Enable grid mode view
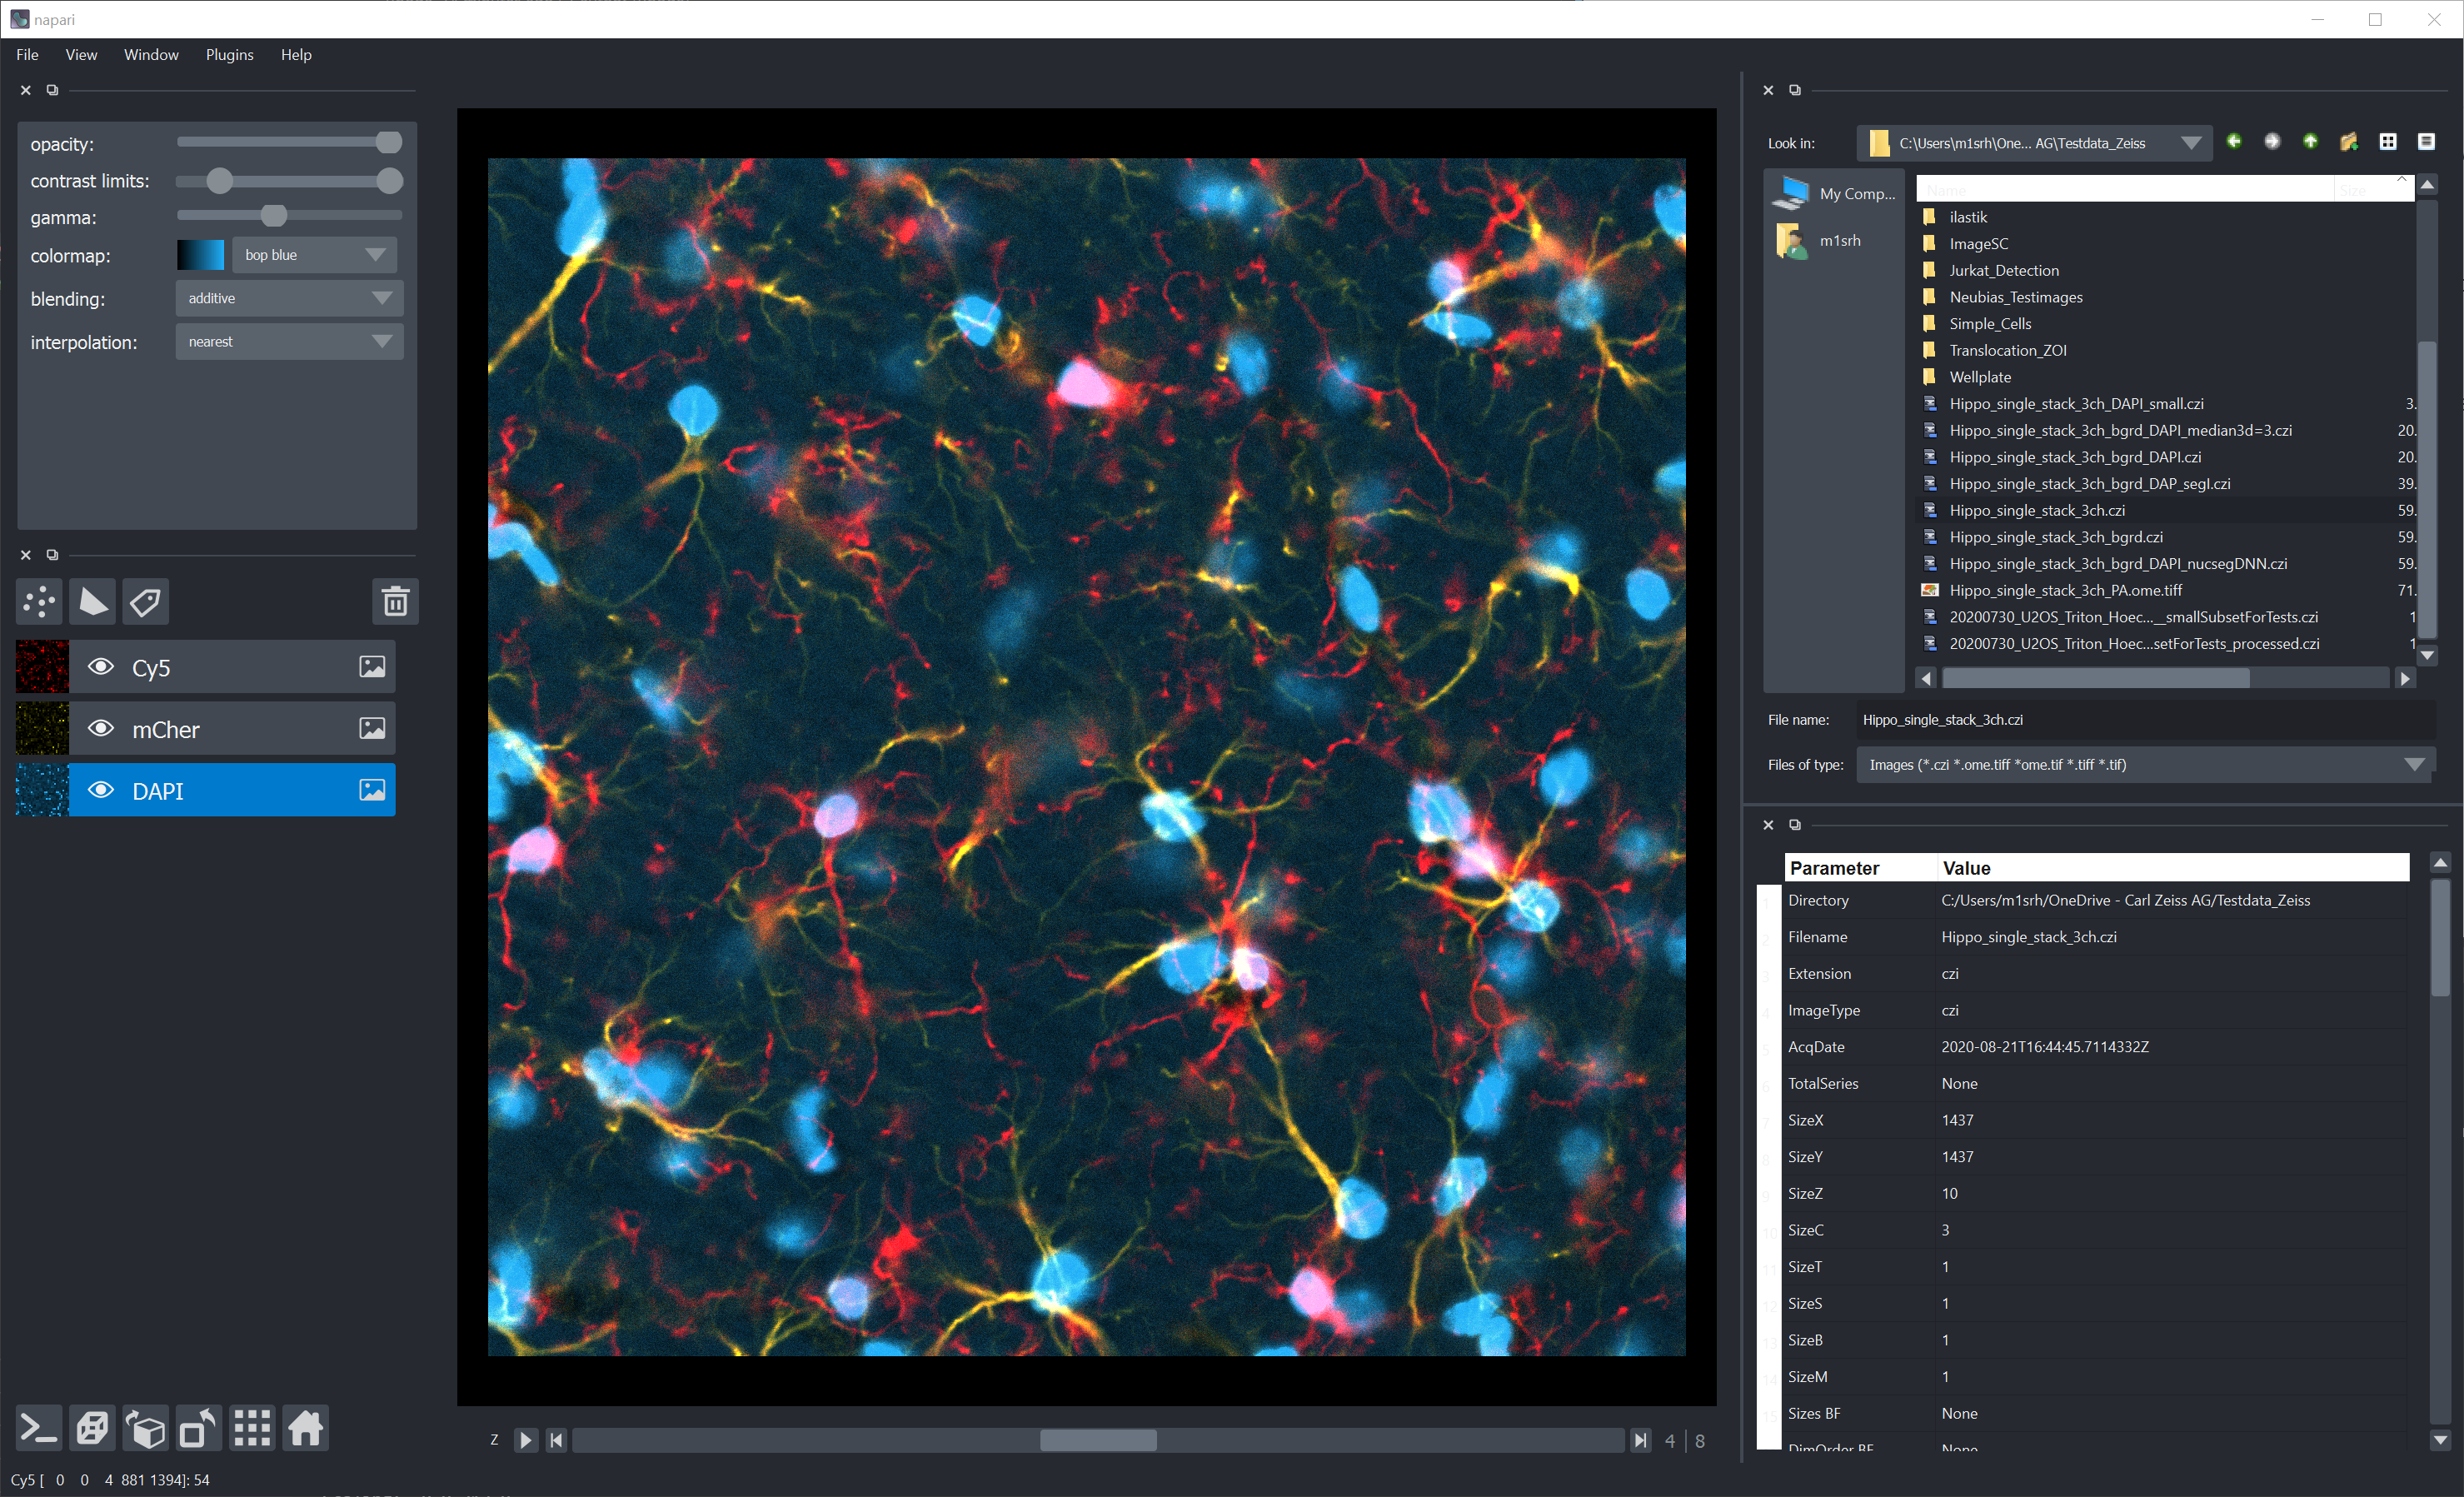This screenshot has width=2464, height=1497. (x=252, y=1428)
